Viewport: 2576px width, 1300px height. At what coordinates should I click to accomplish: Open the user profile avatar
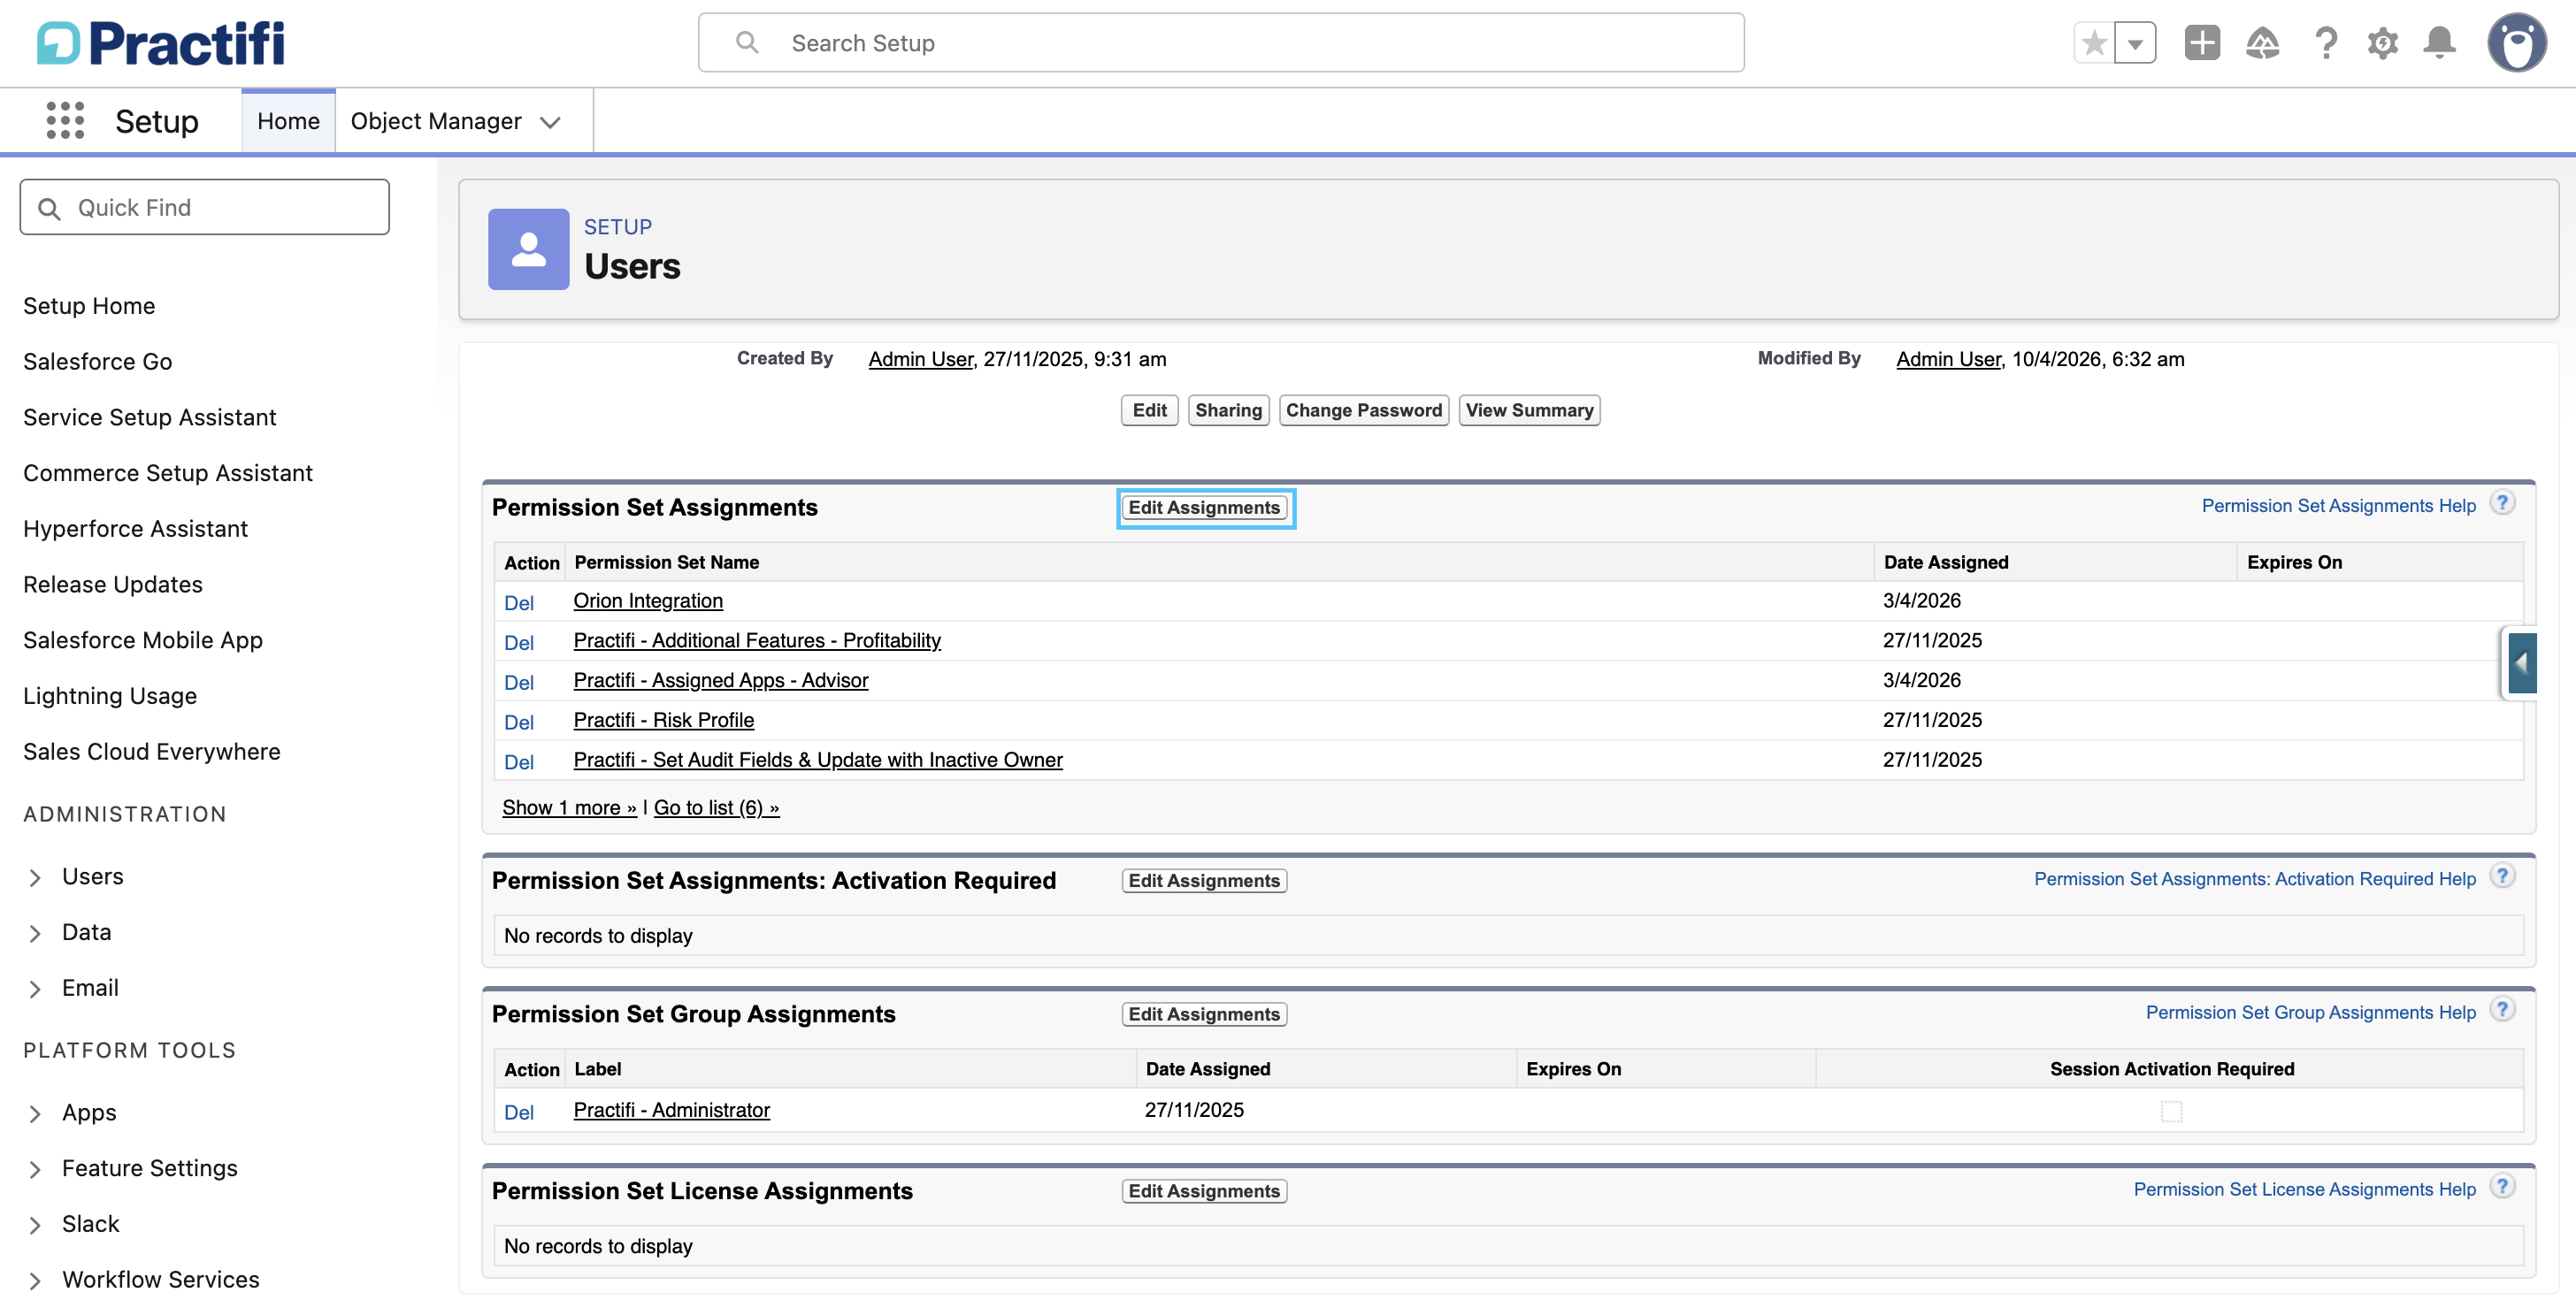(x=2517, y=43)
